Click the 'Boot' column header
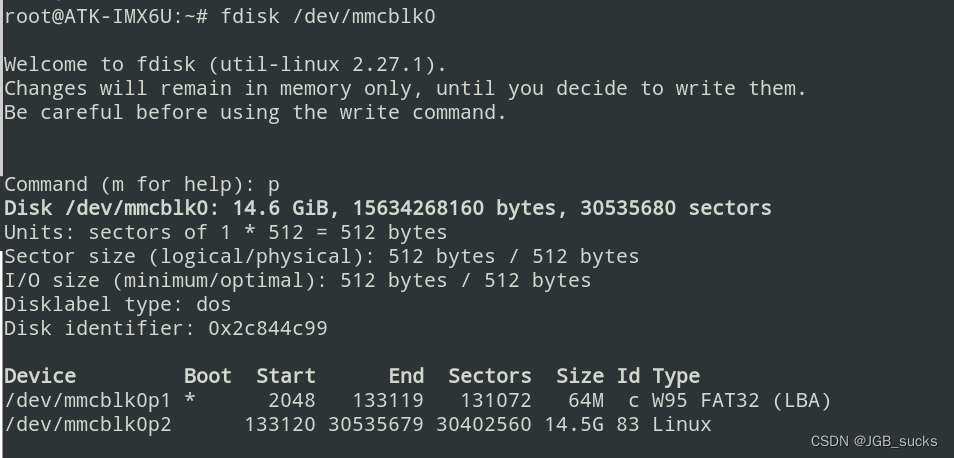Screen dimensions: 954x458 coord(207,376)
